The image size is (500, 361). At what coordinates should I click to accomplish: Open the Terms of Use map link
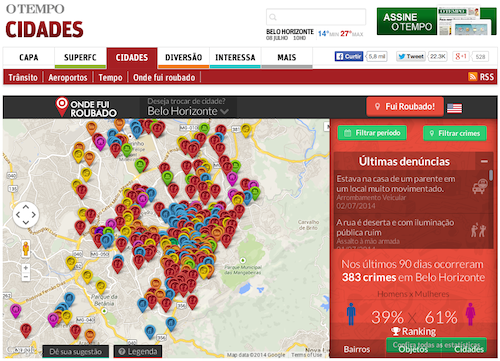coord(306,355)
